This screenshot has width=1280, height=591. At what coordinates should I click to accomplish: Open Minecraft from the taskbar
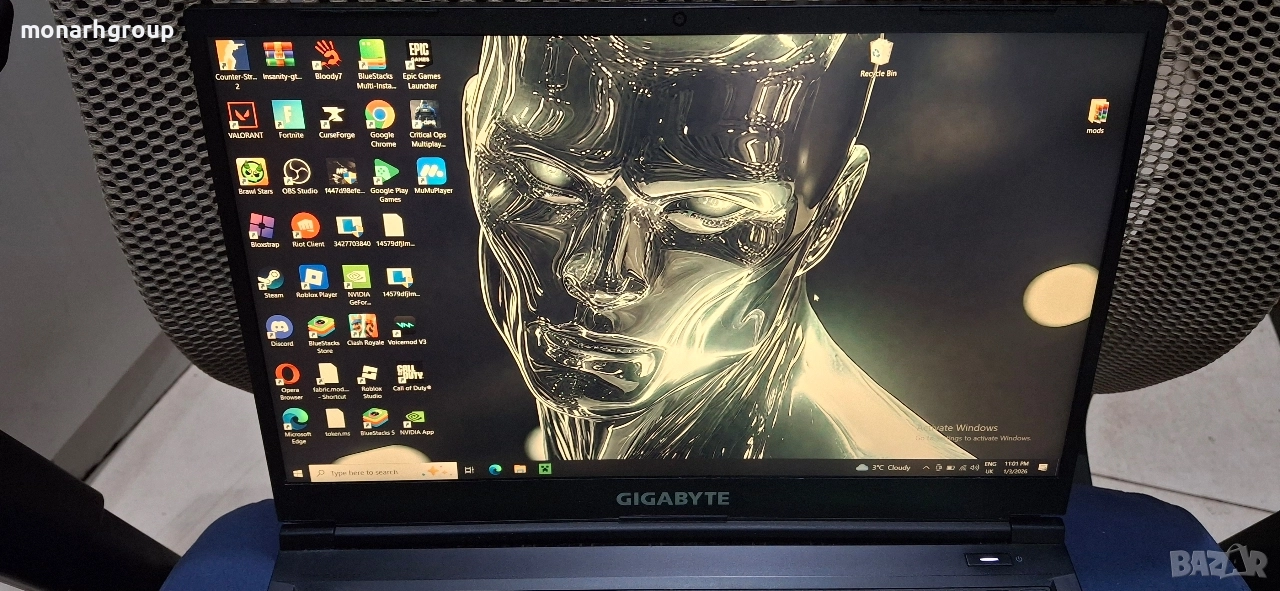coord(545,468)
